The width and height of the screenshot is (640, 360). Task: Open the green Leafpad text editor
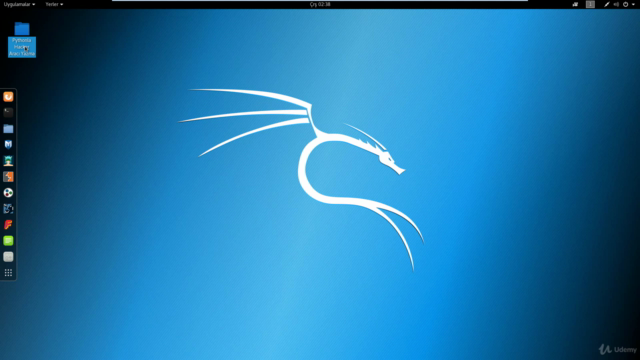[x=8, y=241]
